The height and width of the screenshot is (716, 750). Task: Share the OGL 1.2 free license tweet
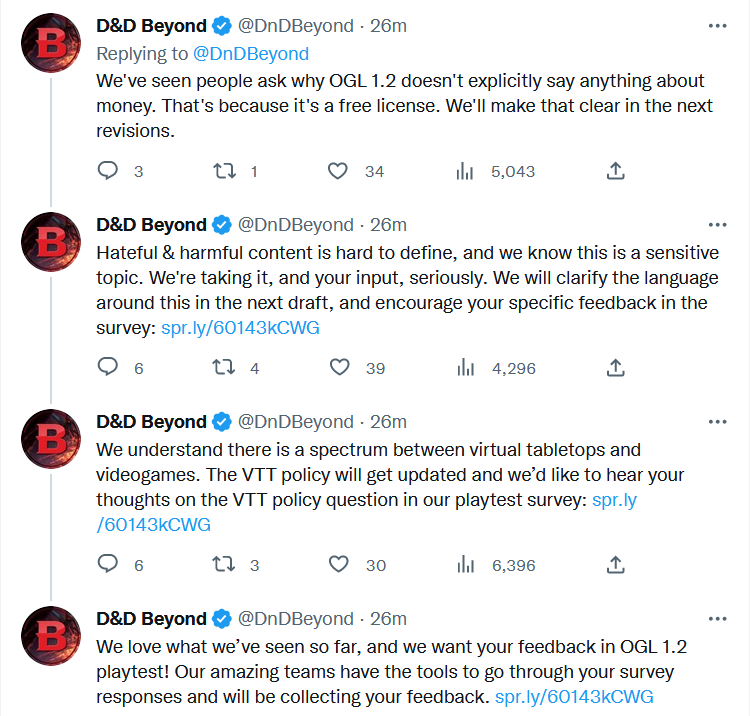(616, 171)
